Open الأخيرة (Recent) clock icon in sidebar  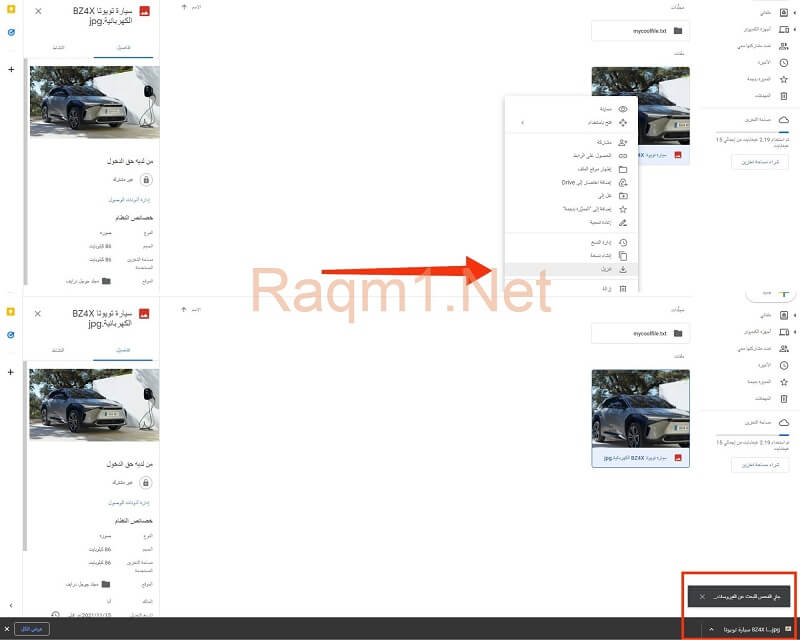[783, 62]
